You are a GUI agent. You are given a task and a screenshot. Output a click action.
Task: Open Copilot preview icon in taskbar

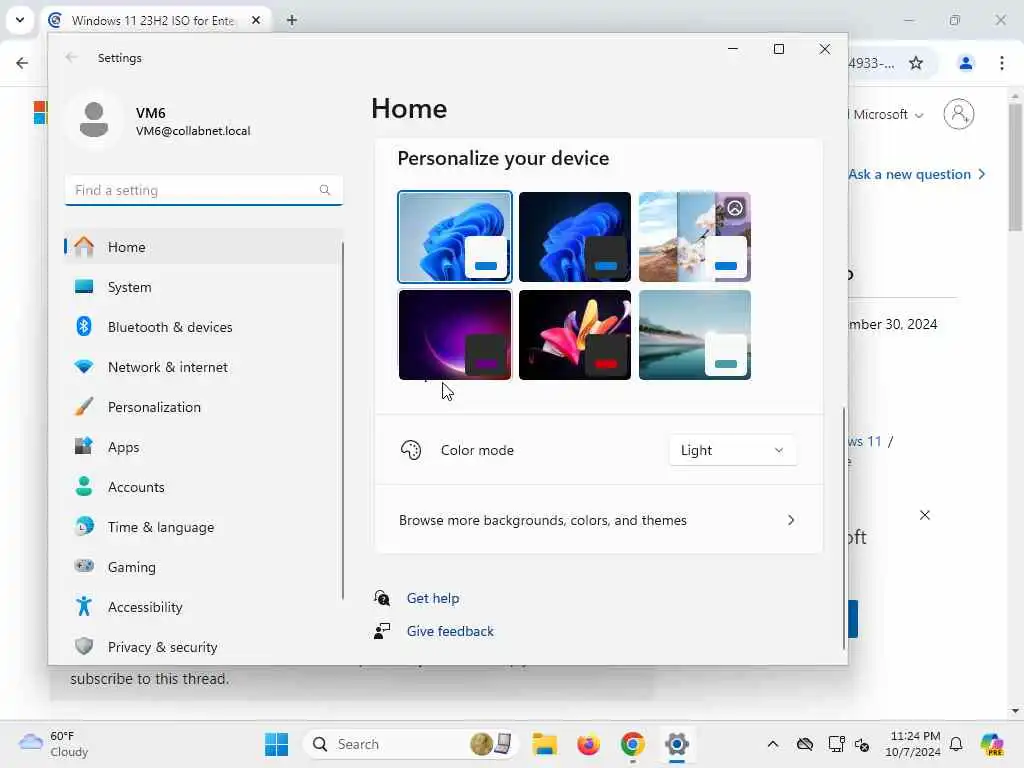coord(992,744)
